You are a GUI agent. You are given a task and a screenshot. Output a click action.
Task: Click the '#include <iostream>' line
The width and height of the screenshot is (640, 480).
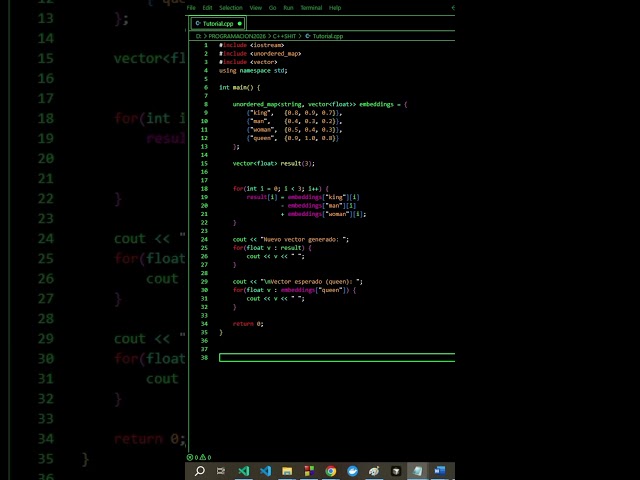click(x=251, y=45)
